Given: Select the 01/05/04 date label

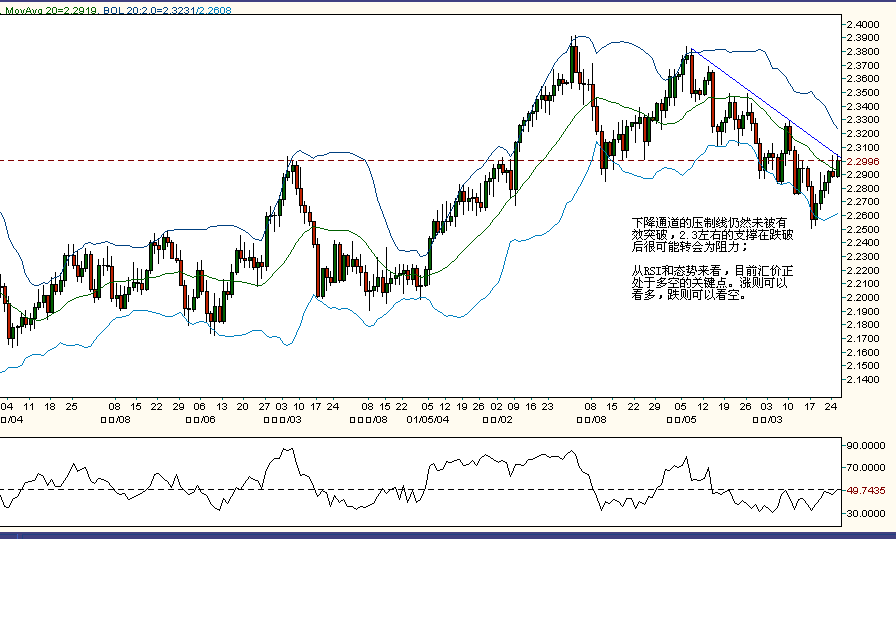Looking at the screenshot, I should click(x=427, y=421).
